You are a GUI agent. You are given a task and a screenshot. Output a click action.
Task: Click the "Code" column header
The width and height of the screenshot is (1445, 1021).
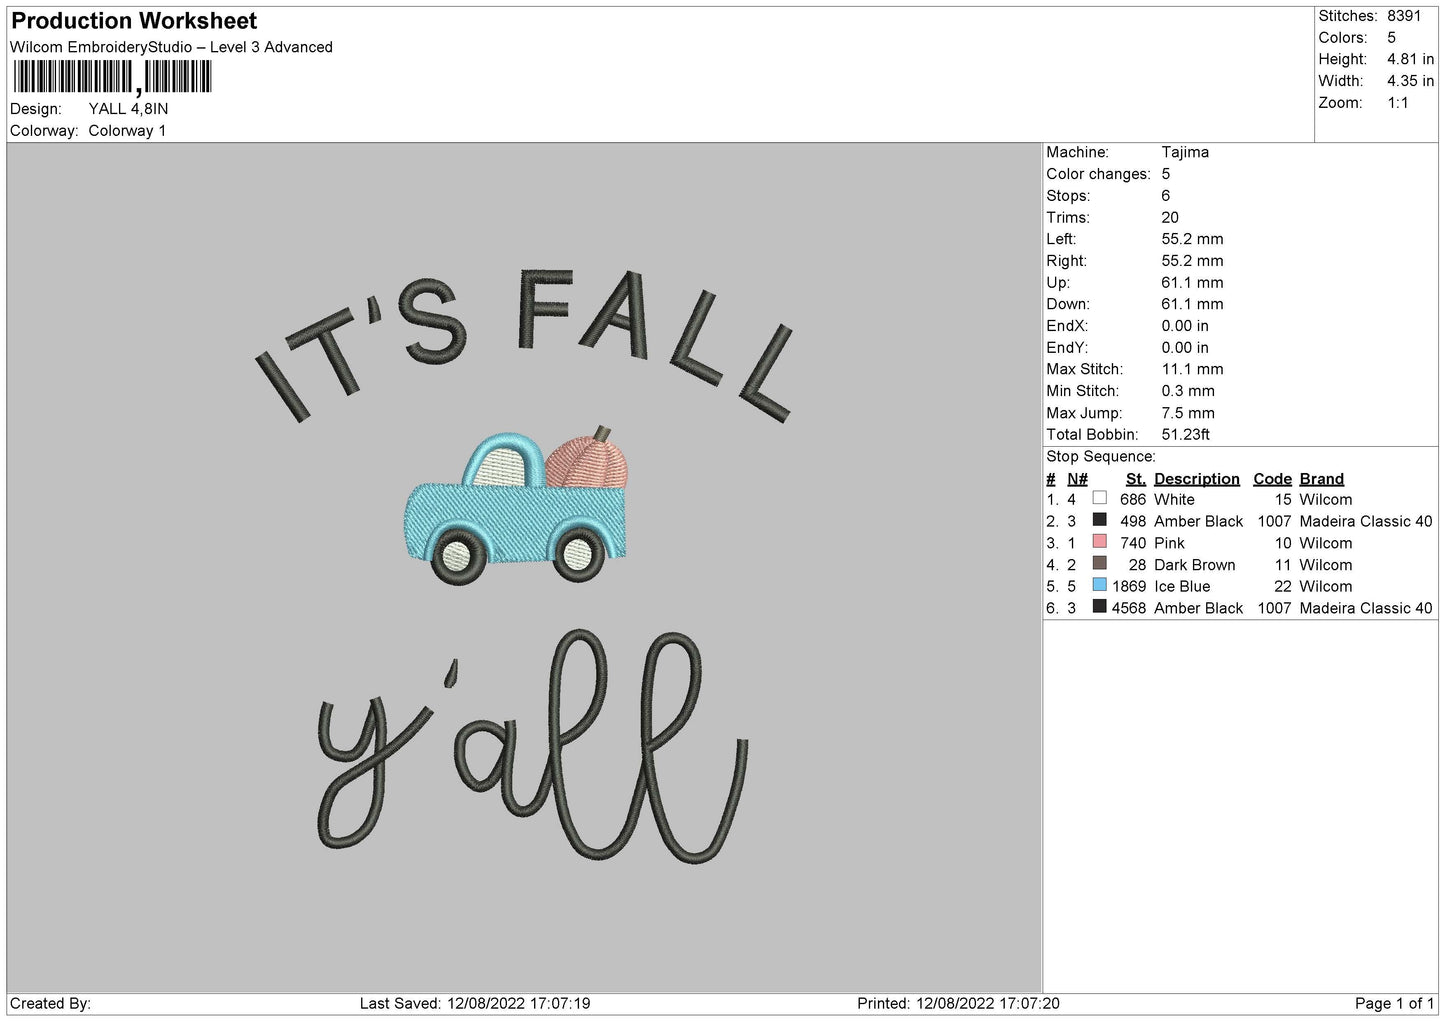coord(1272,479)
